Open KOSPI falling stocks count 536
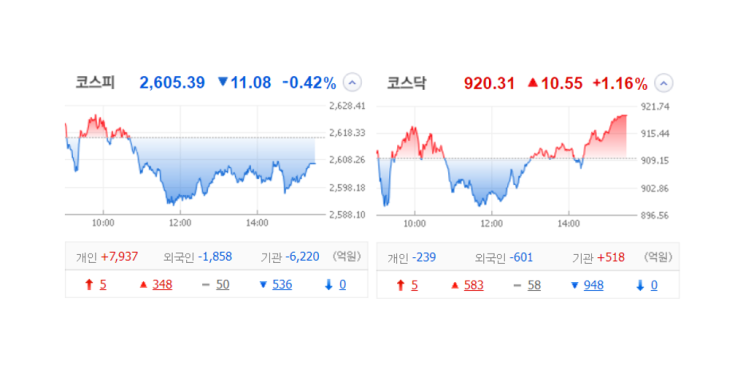This screenshot has height=377, width=743. pyautogui.click(x=282, y=285)
